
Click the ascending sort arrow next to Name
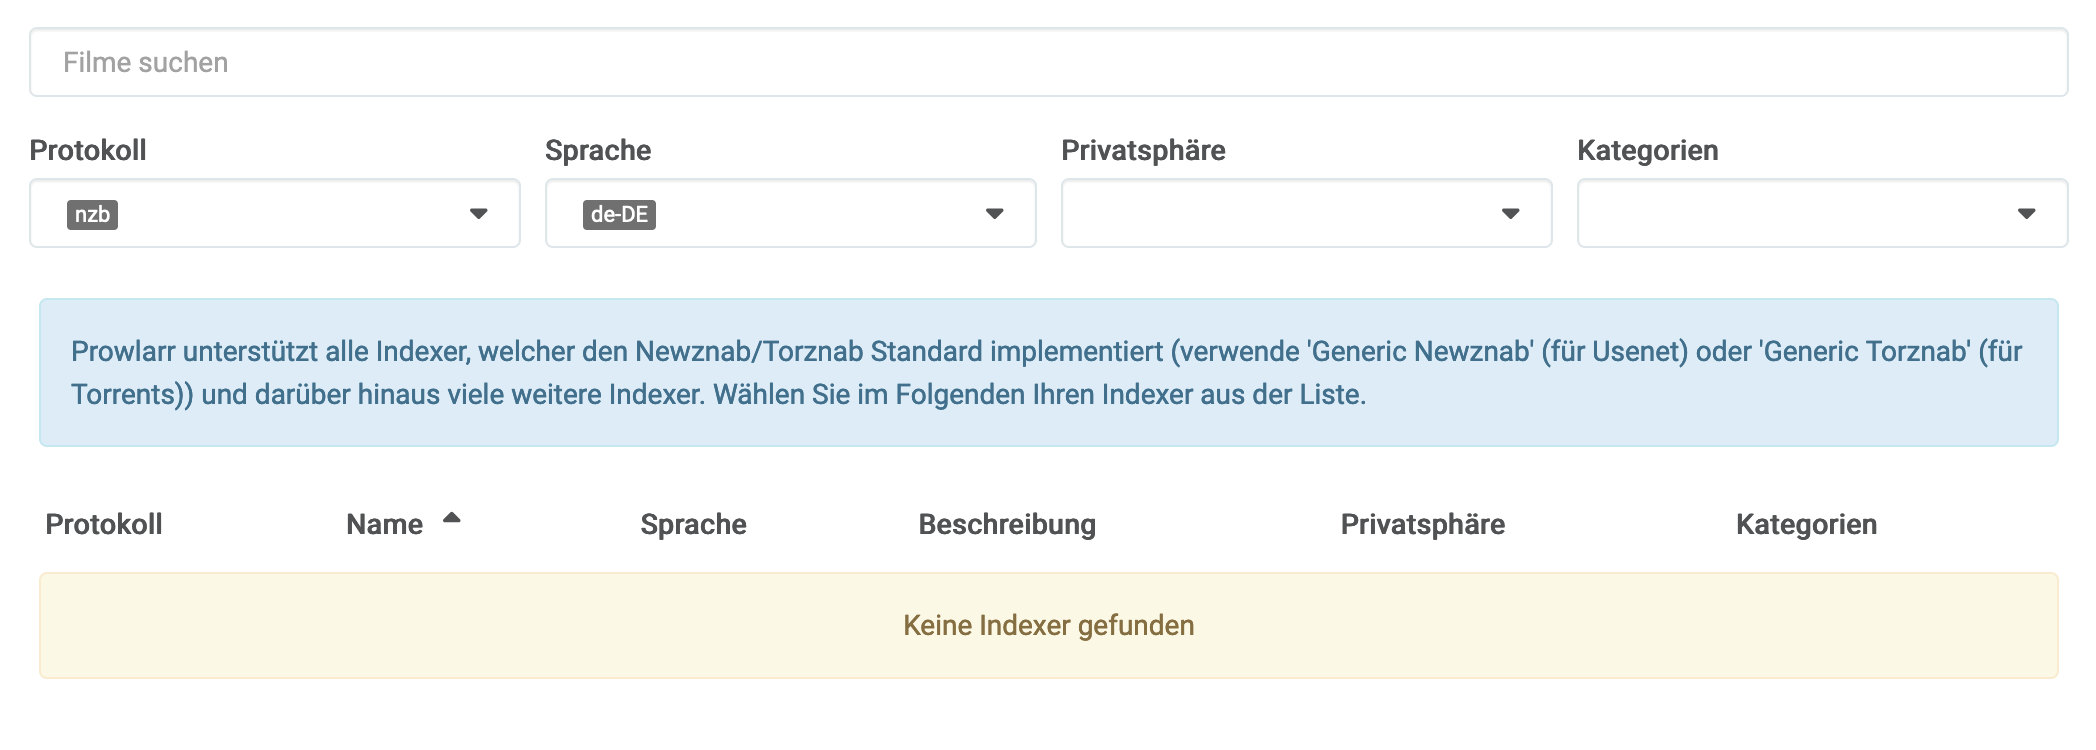click(452, 517)
